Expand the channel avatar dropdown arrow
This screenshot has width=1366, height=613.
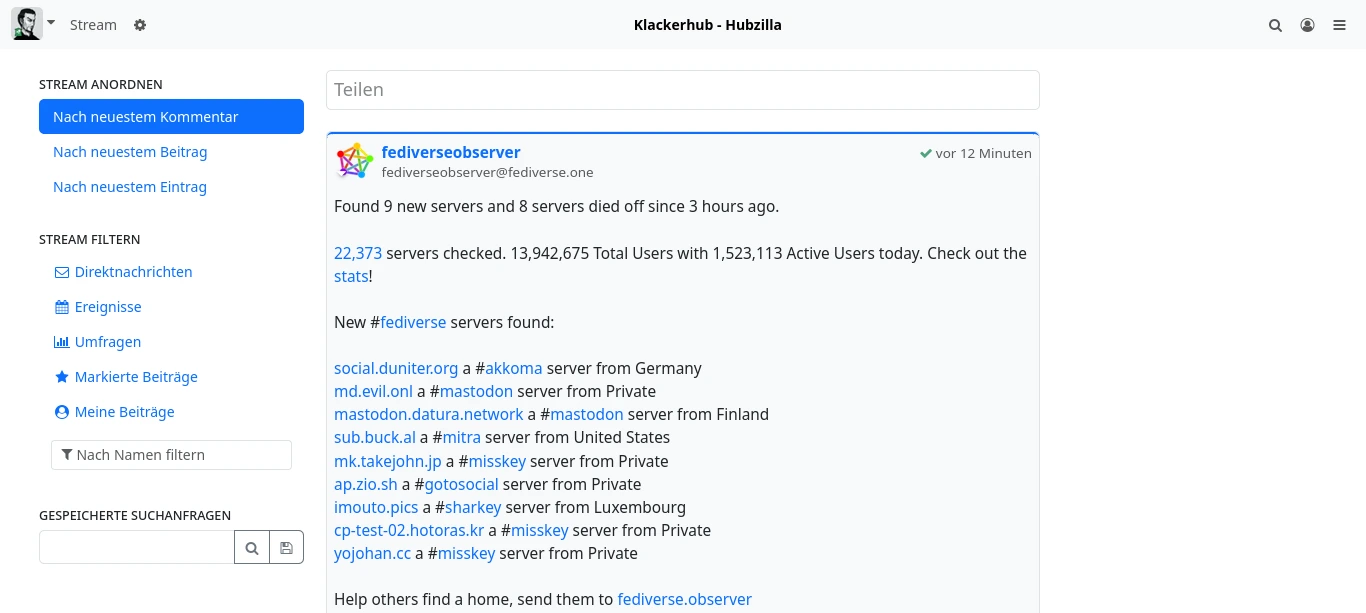click(51, 22)
